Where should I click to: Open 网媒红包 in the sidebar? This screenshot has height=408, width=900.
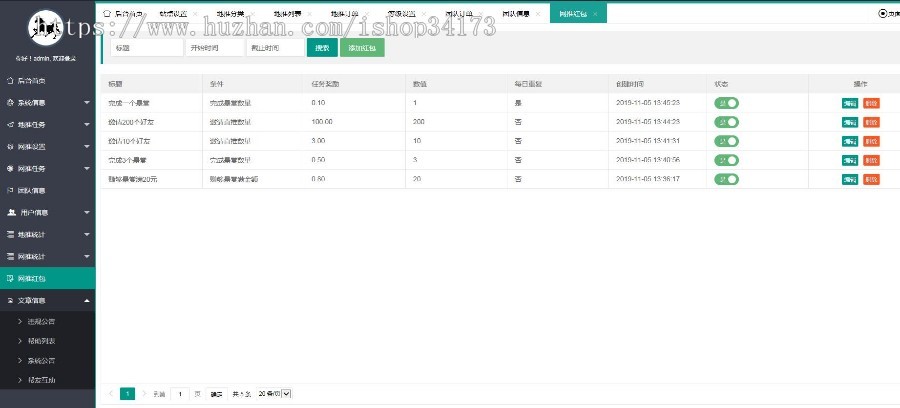click(x=48, y=278)
